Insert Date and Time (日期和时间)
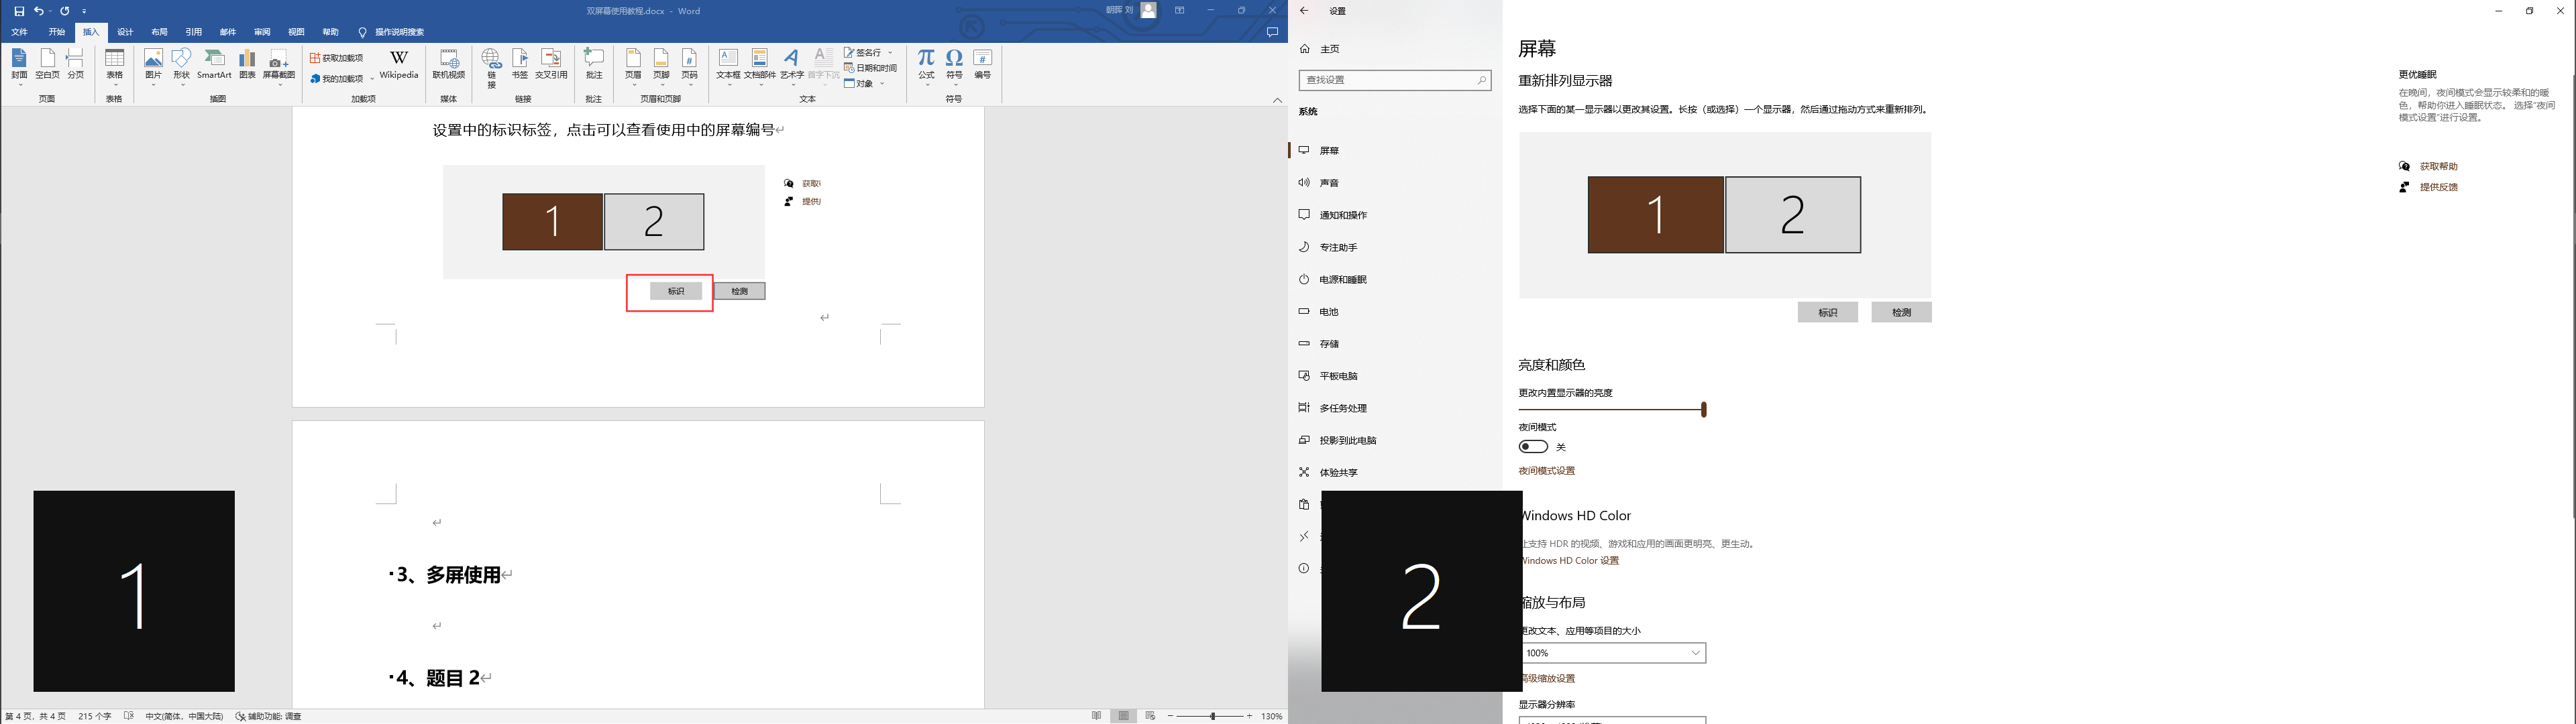 click(x=870, y=68)
